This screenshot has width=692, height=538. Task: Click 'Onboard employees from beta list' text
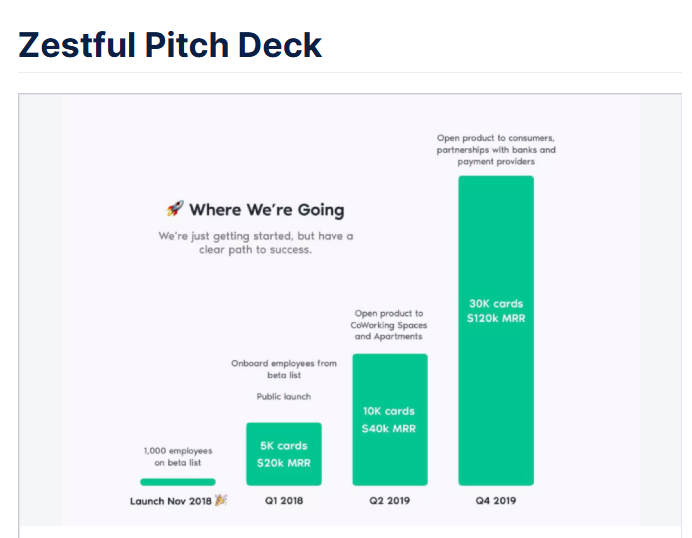[x=284, y=369]
